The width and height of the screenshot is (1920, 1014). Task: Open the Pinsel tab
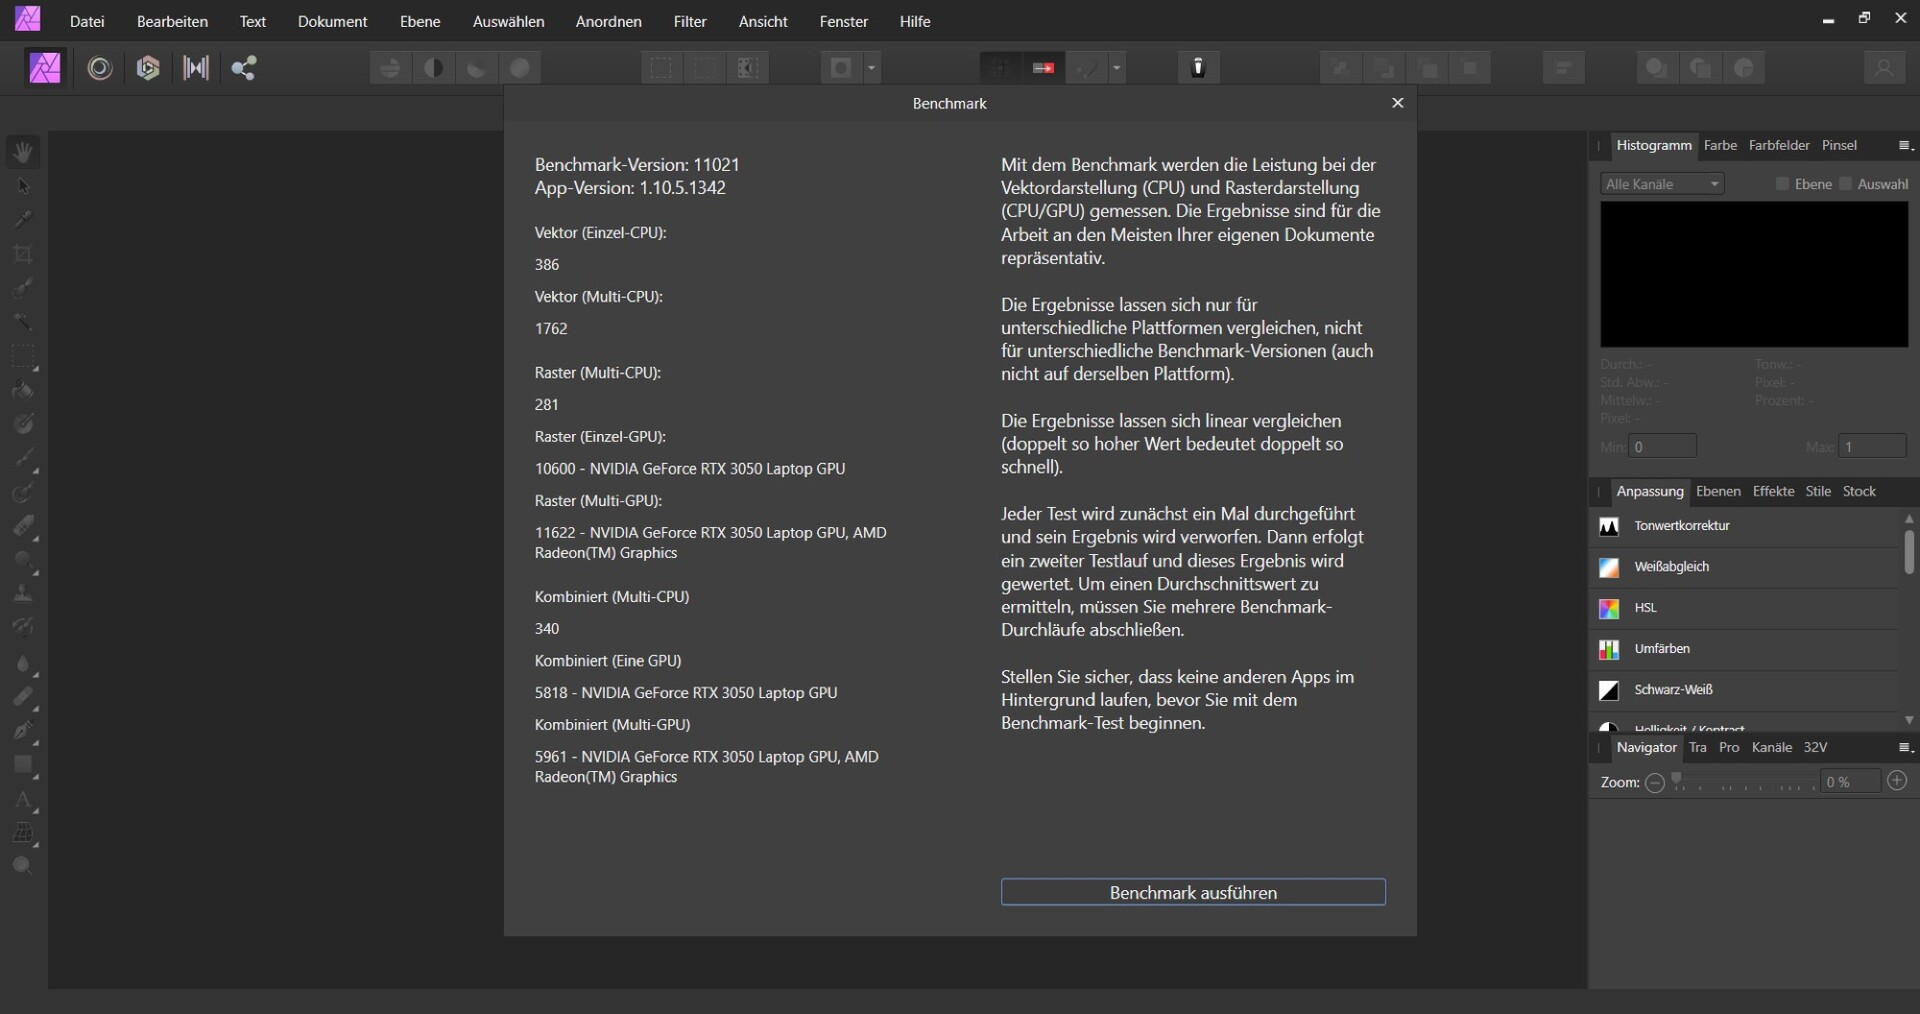1839,145
